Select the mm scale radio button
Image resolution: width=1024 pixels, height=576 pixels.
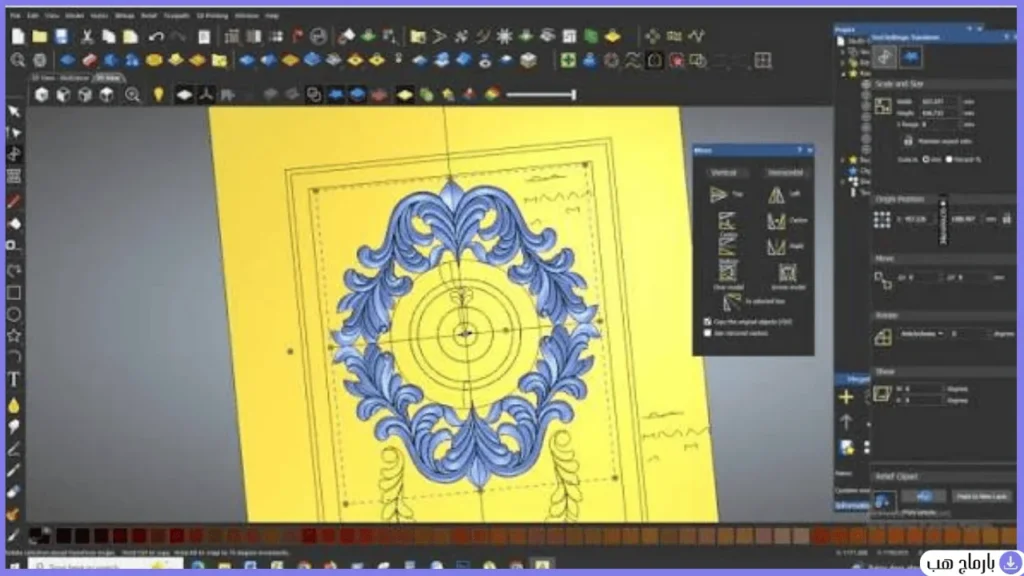[926, 159]
